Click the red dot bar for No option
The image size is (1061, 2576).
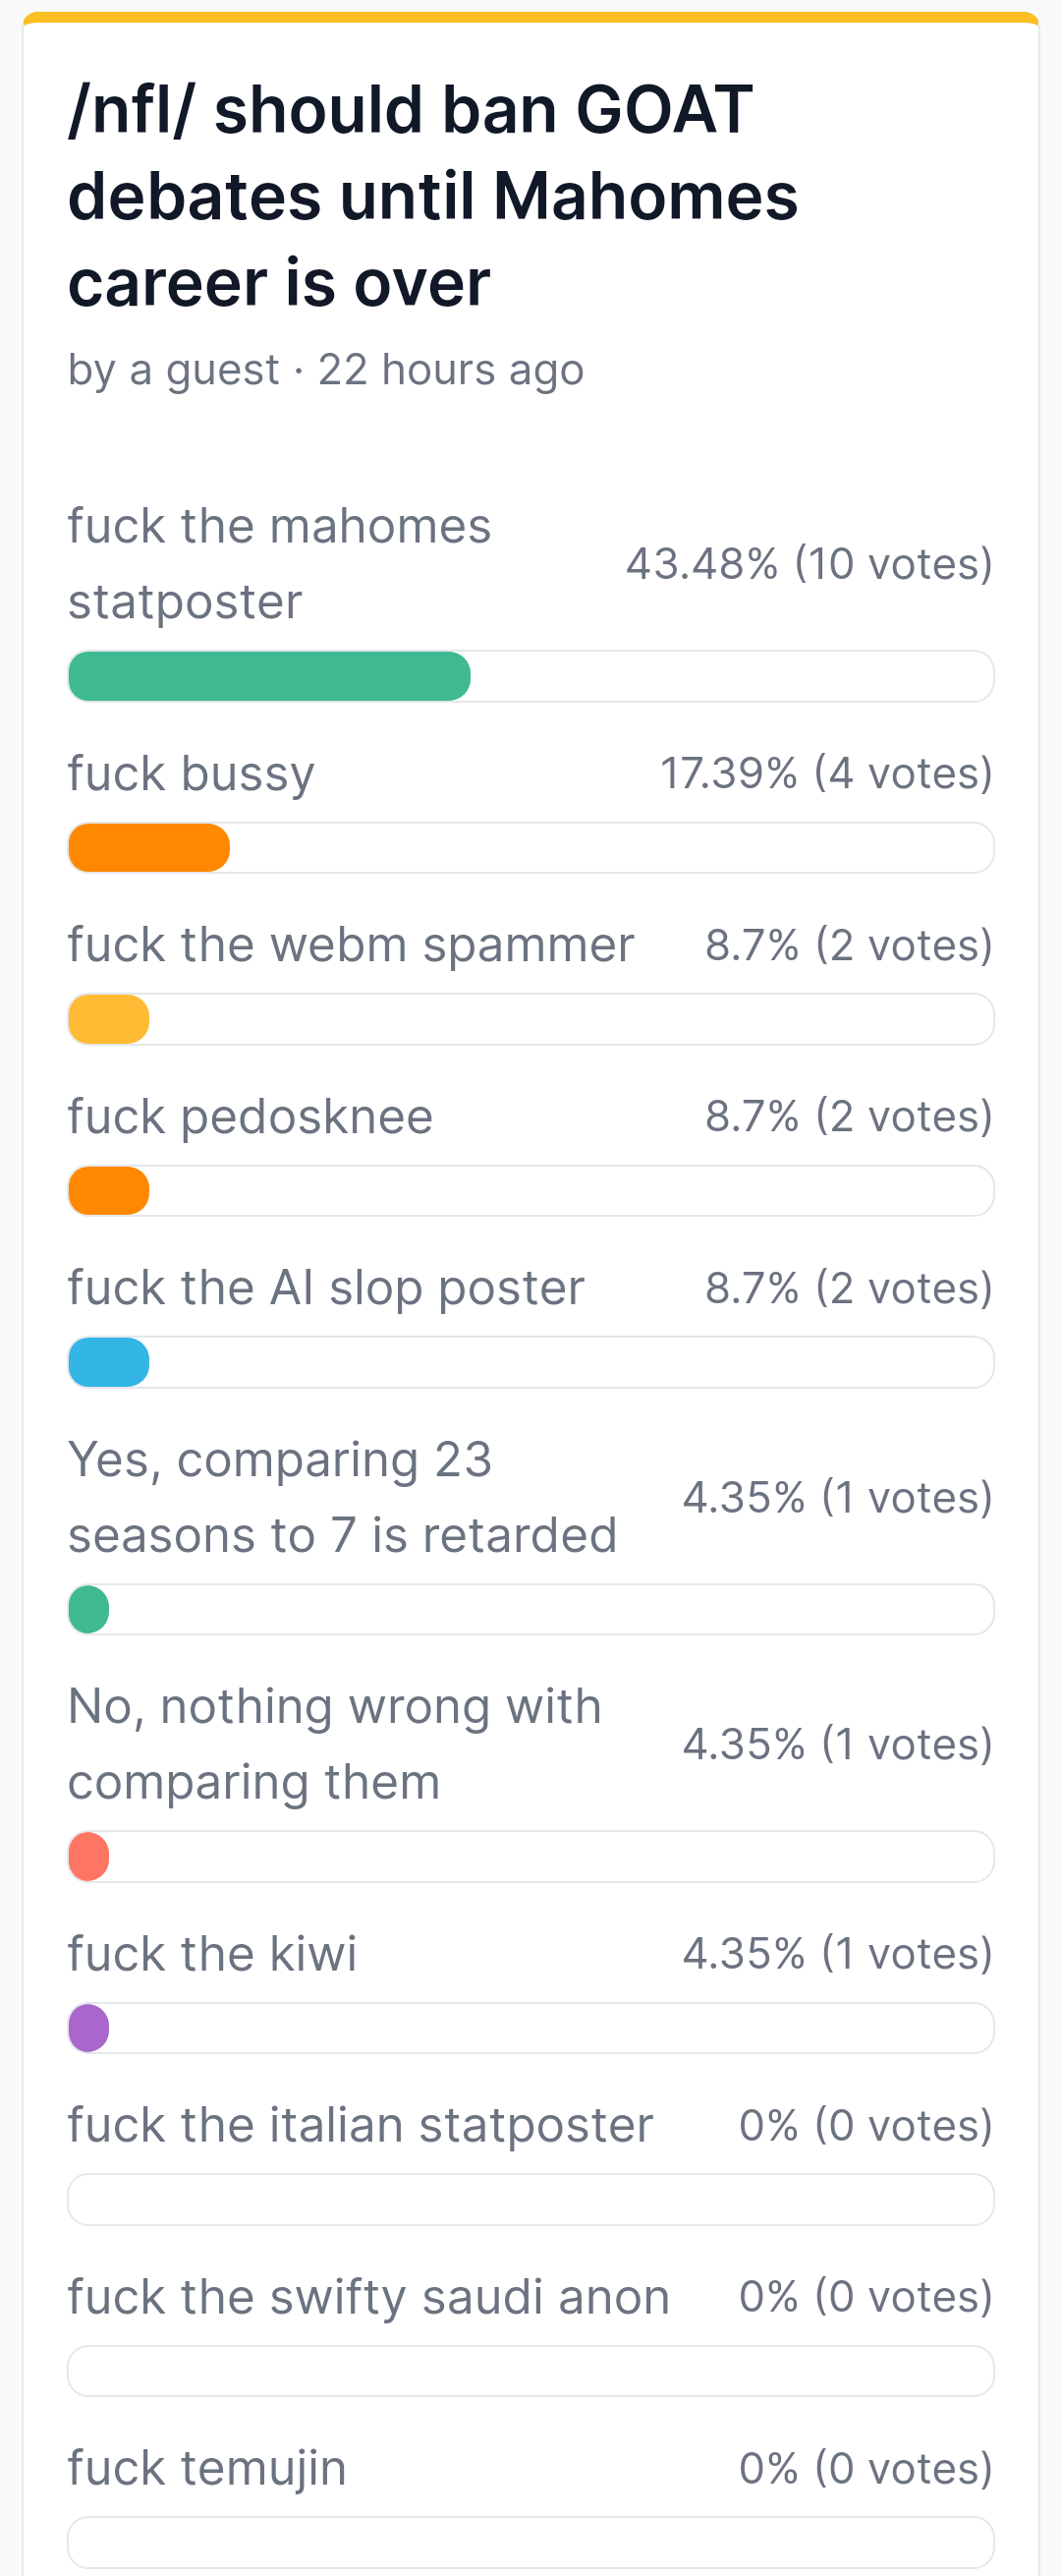(89, 1856)
